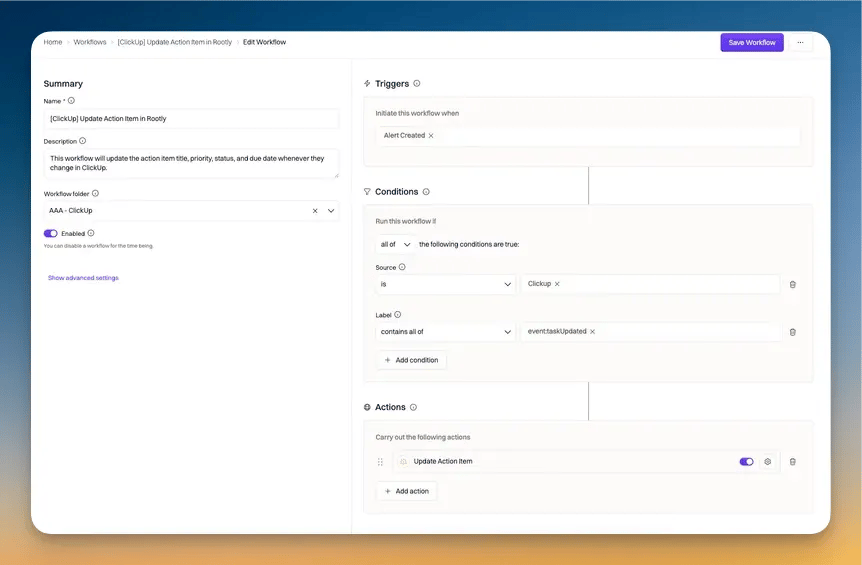862x565 pixels.
Task: Toggle the Update Action Item action switch
Action: coord(747,462)
